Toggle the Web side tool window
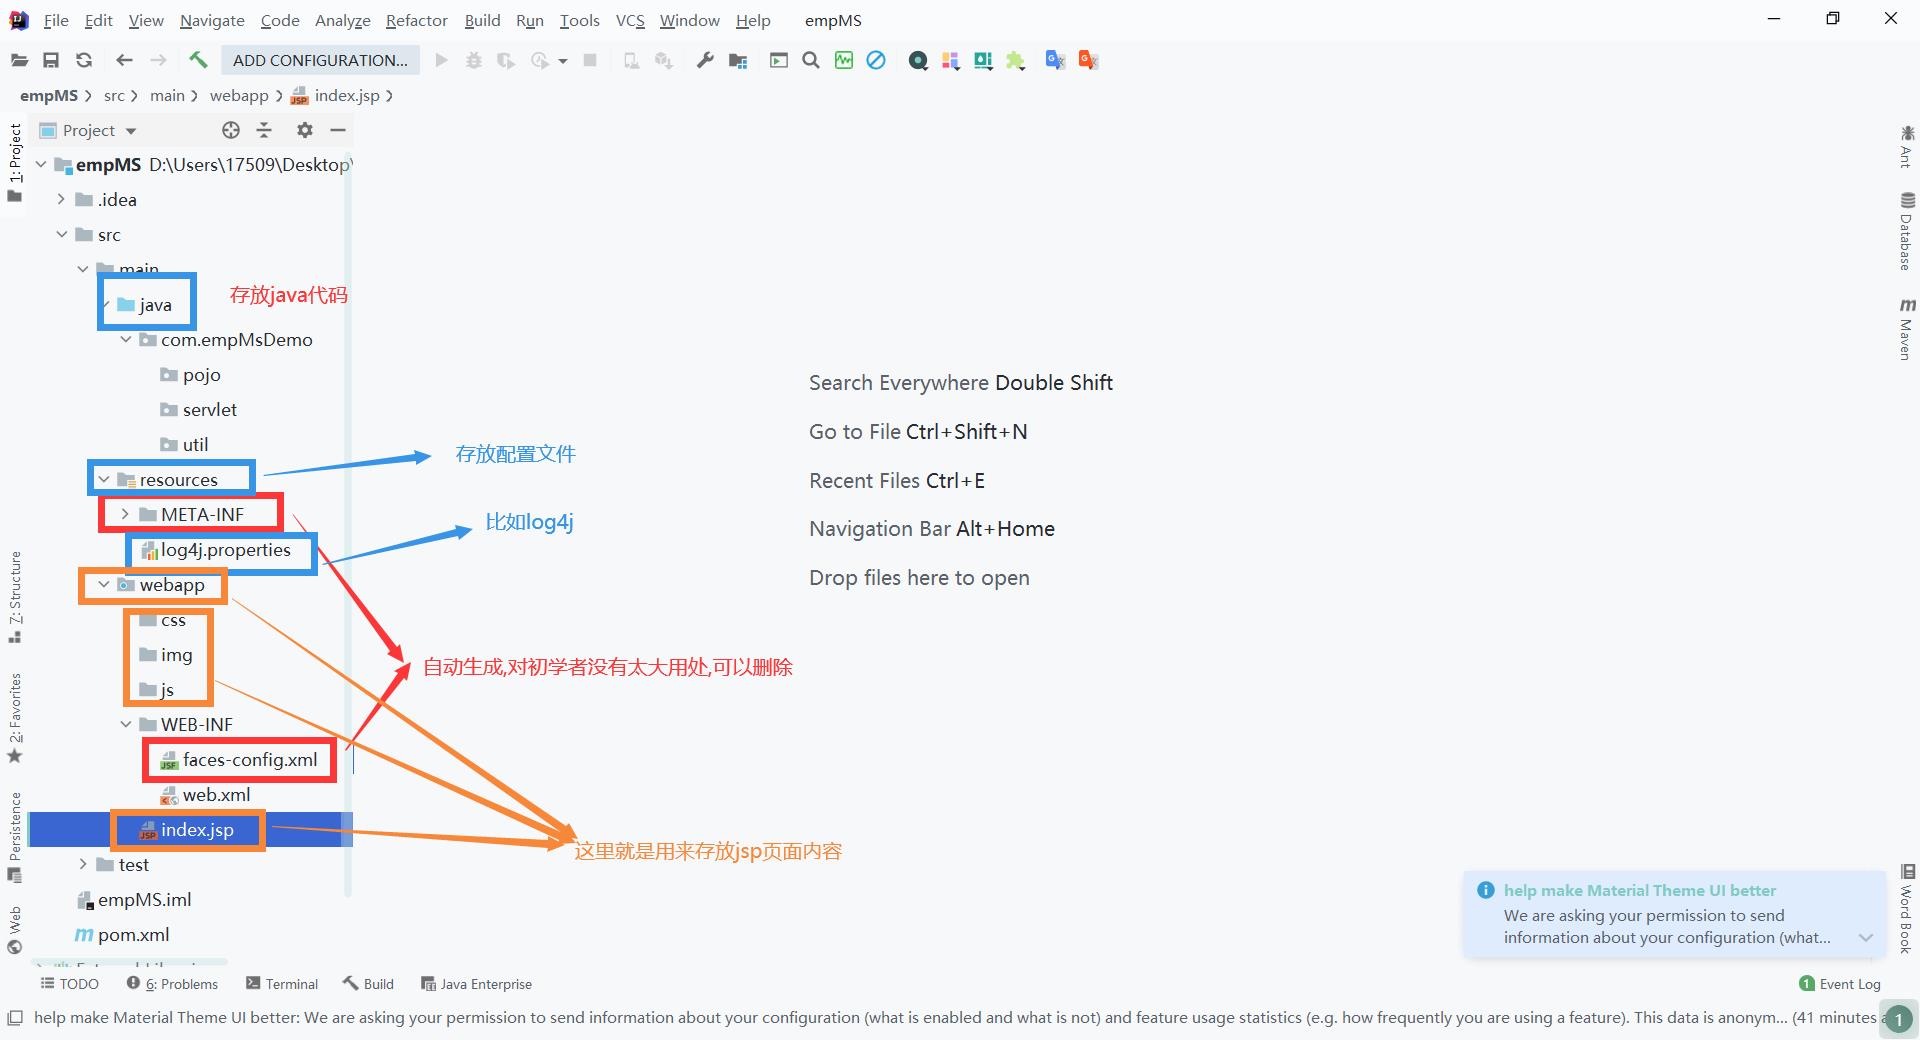The width and height of the screenshot is (1920, 1040). click(15, 930)
